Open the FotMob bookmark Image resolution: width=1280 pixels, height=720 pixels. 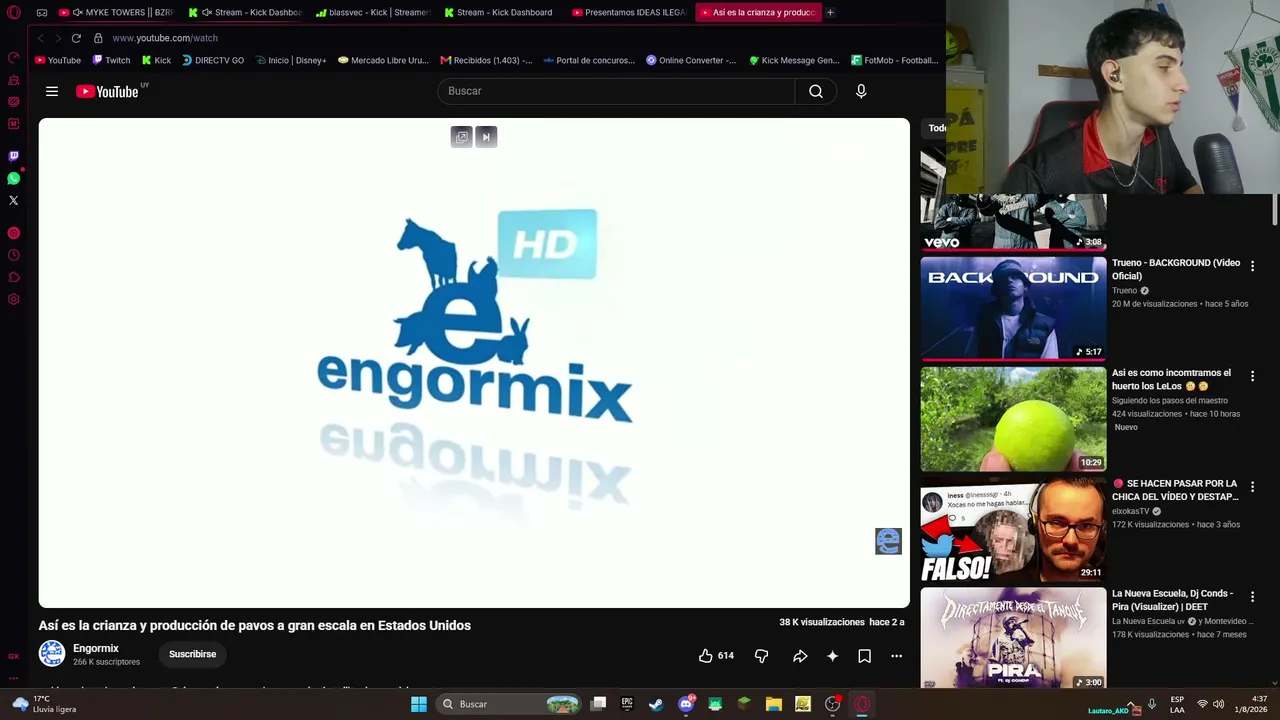(894, 60)
